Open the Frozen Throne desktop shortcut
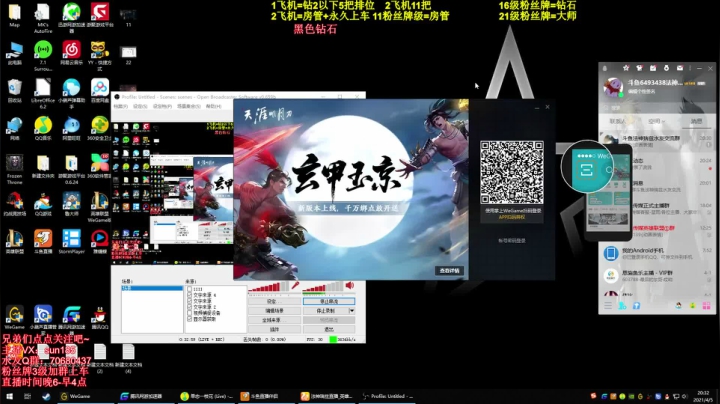Viewport: 720px width, 404px height. click(x=15, y=169)
